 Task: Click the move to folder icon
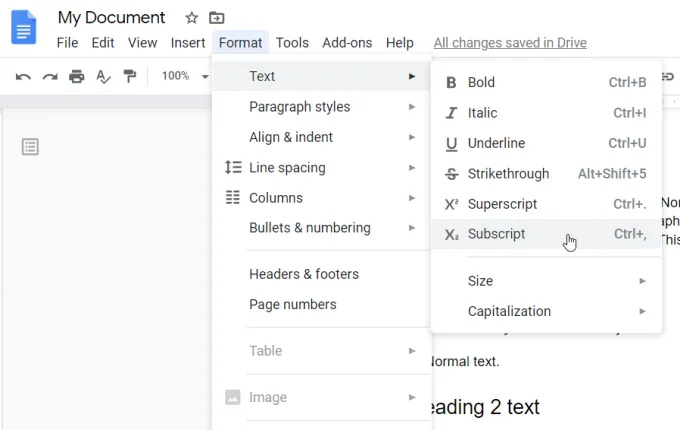[217, 18]
